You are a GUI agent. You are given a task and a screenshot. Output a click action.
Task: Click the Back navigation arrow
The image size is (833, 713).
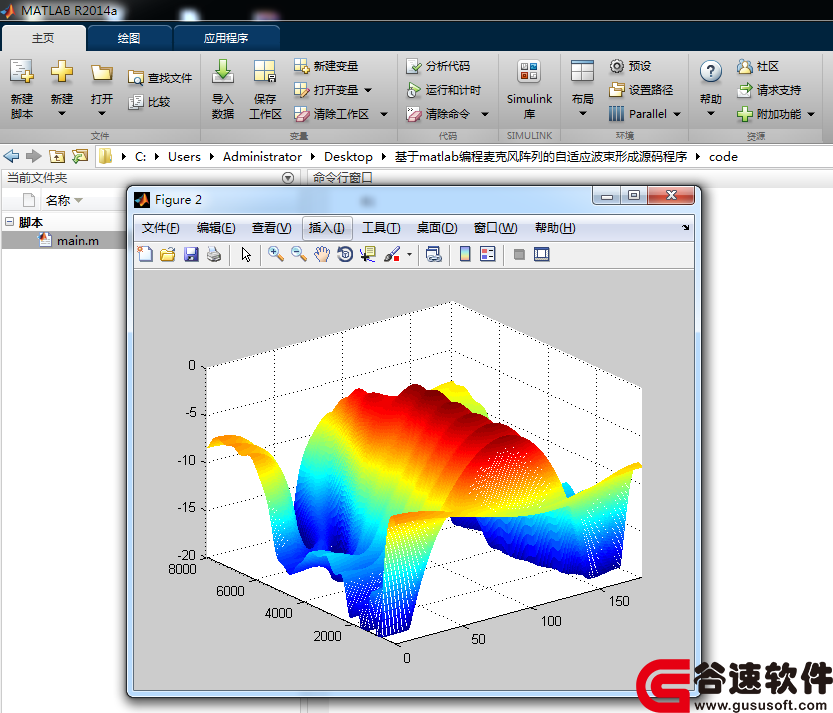tap(11, 156)
